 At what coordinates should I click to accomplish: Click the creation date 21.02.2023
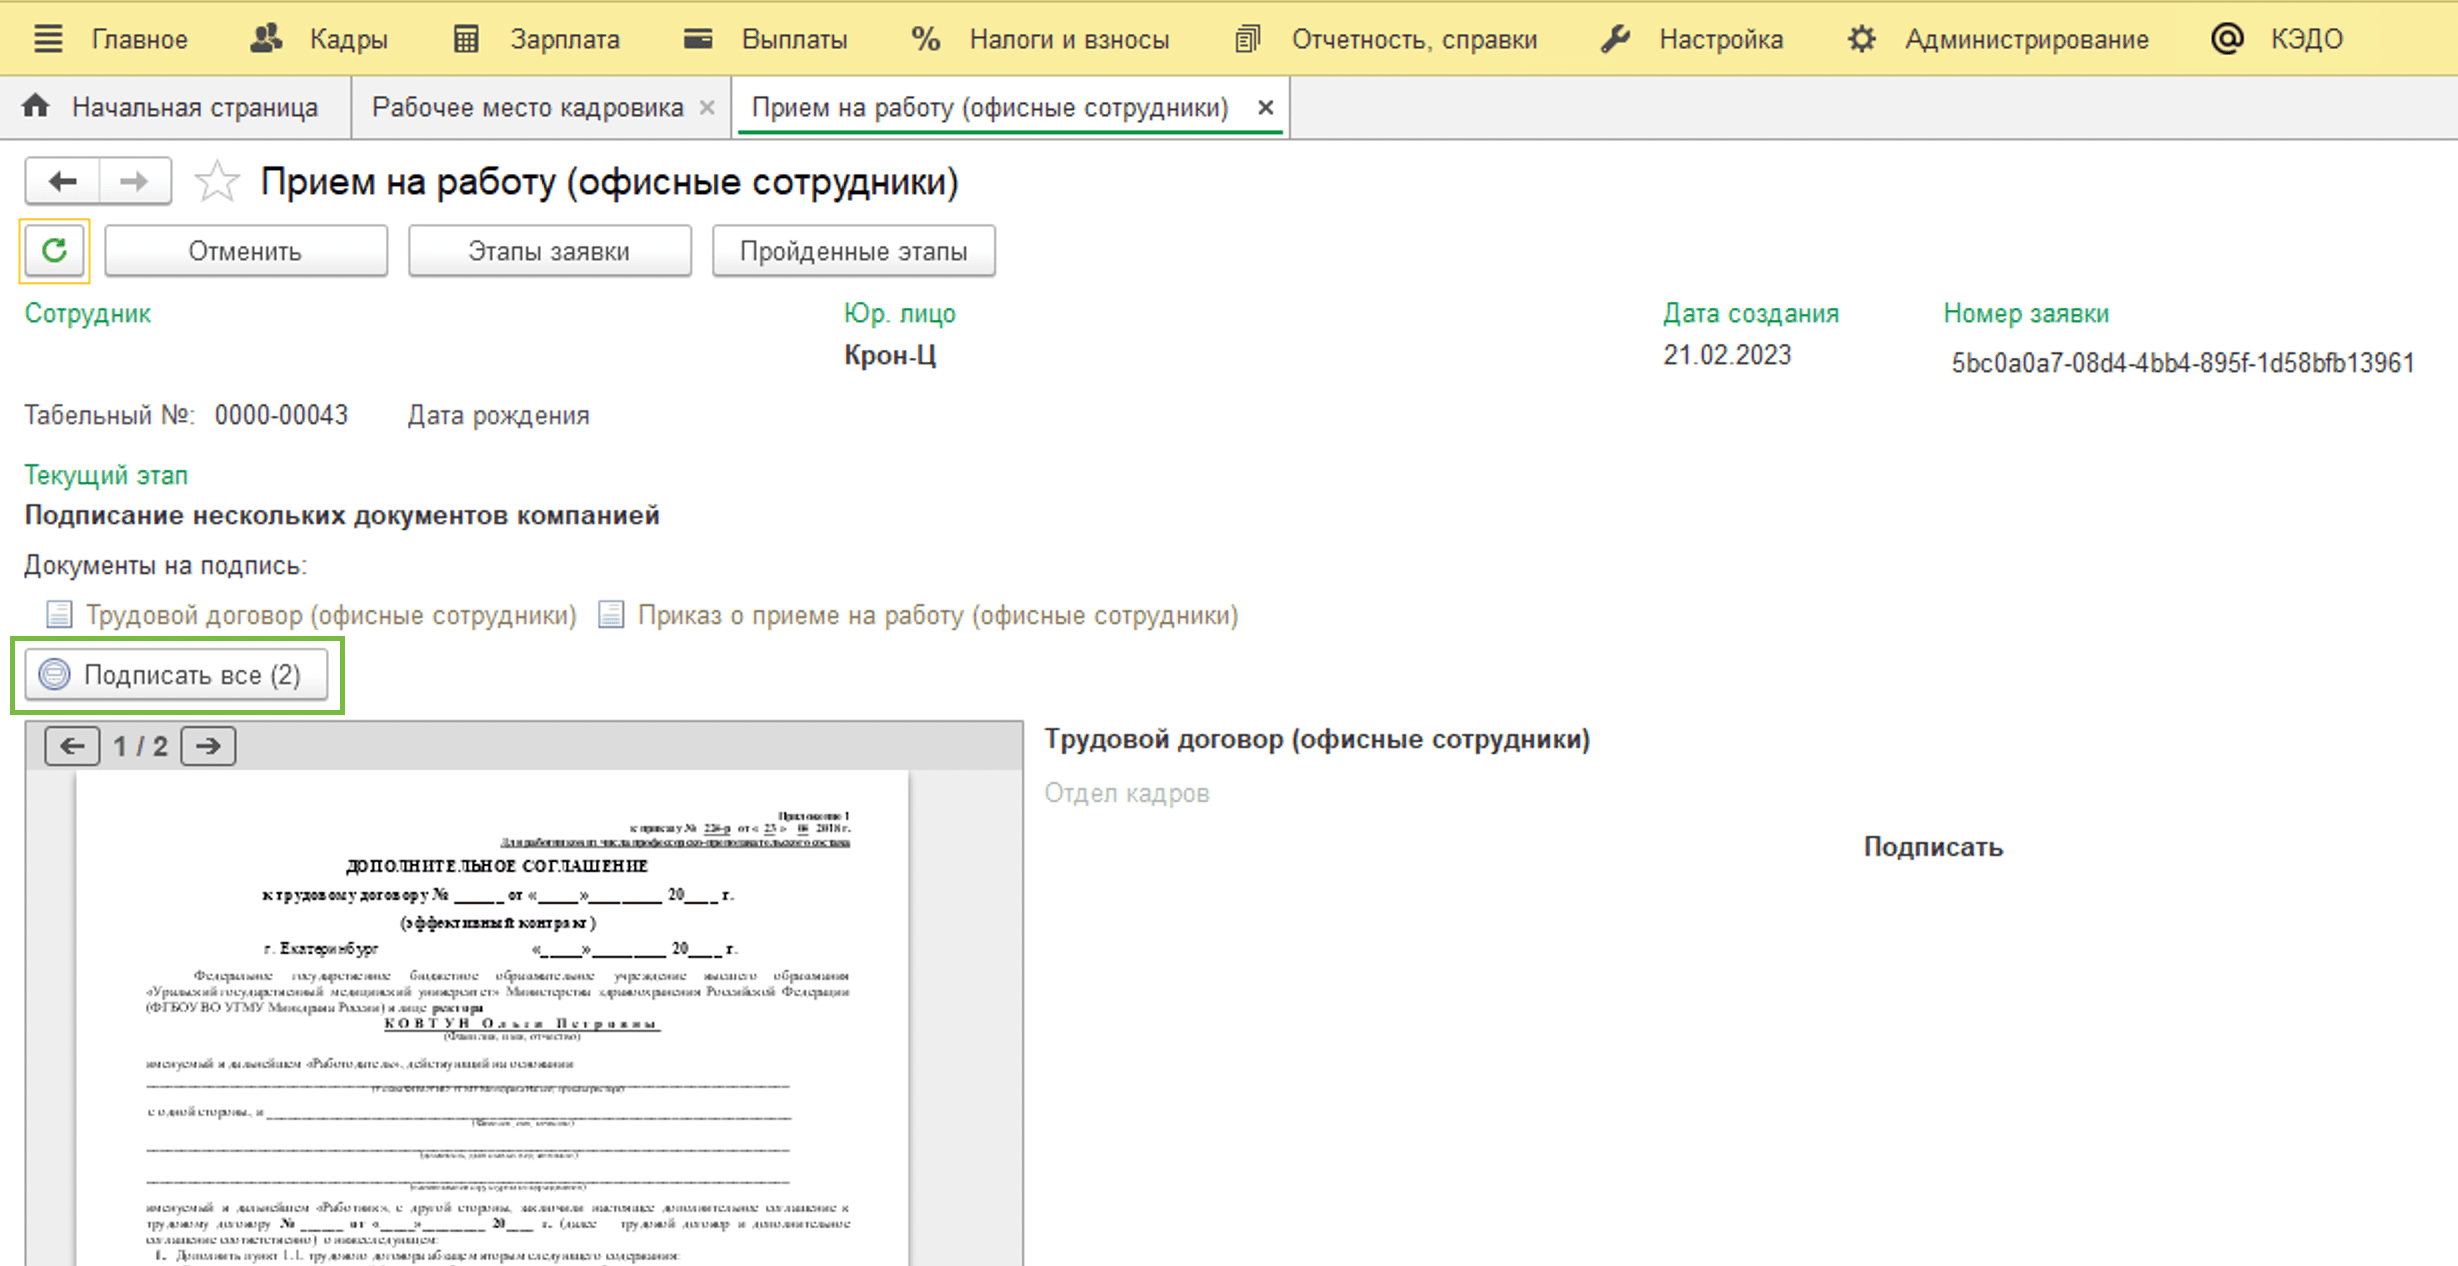[x=1727, y=355]
